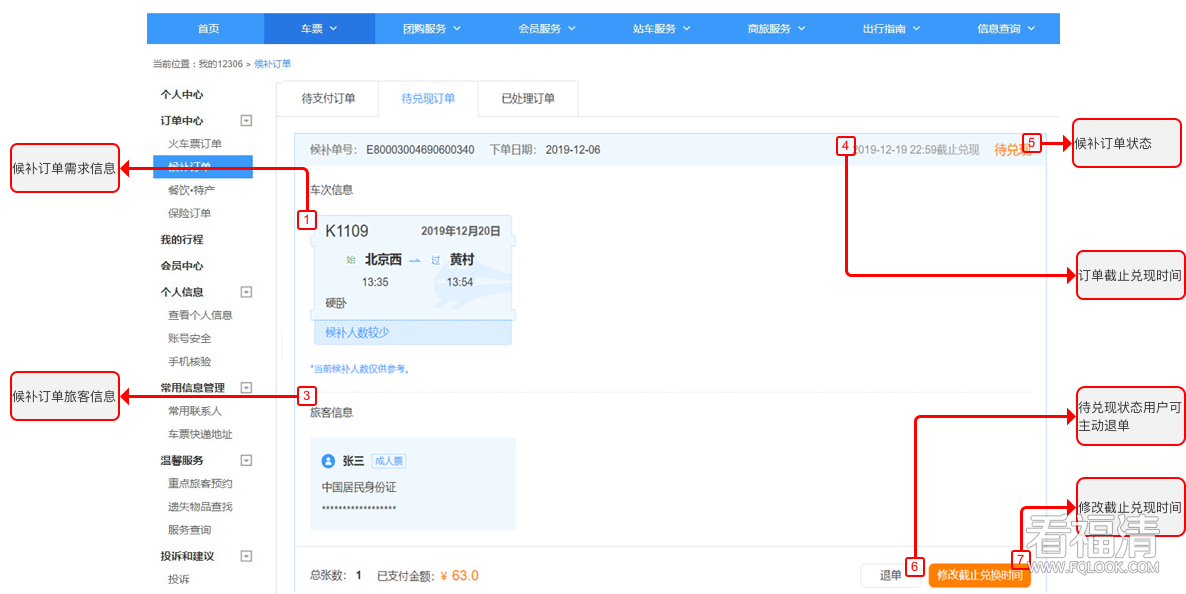The image size is (1186, 594).
Task: Open 火车票订单 in the sidebar
Action: point(195,144)
